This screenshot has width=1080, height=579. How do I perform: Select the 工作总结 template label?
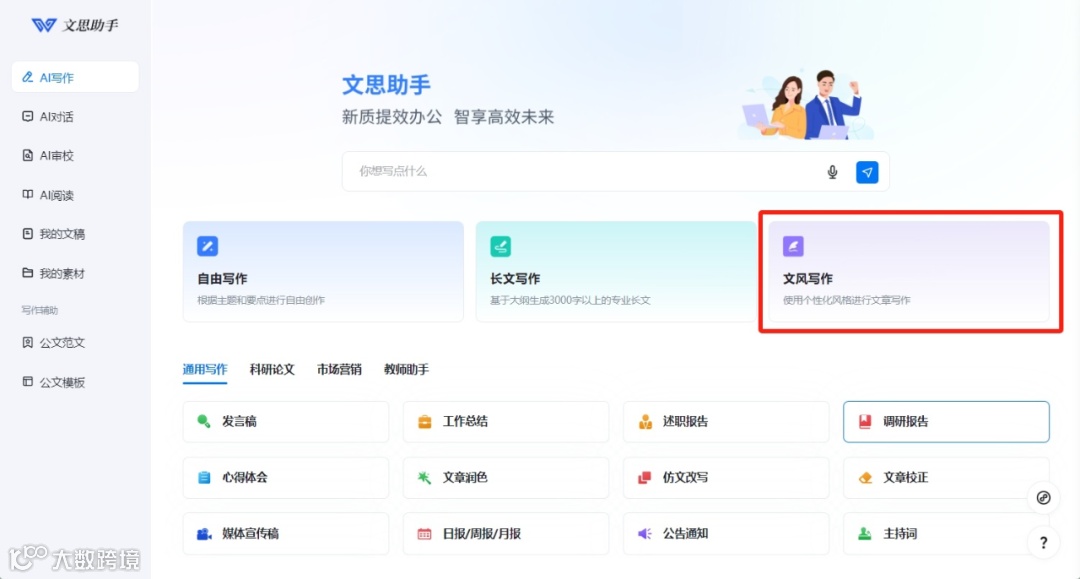click(465, 421)
